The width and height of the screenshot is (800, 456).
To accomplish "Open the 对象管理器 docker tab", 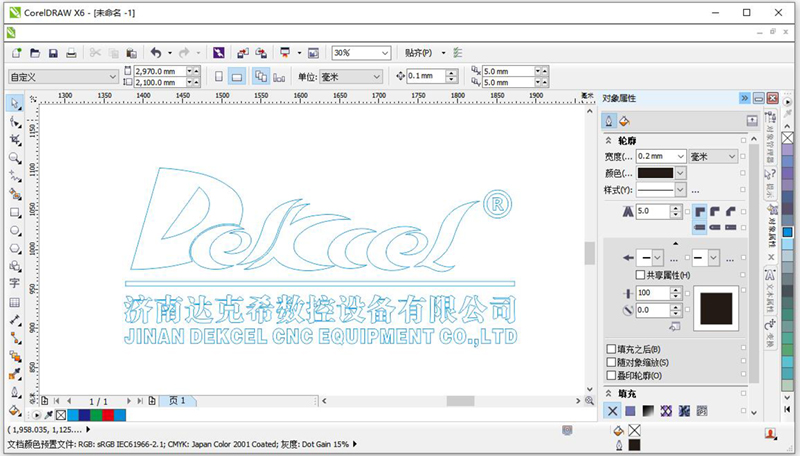I will (771, 138).
